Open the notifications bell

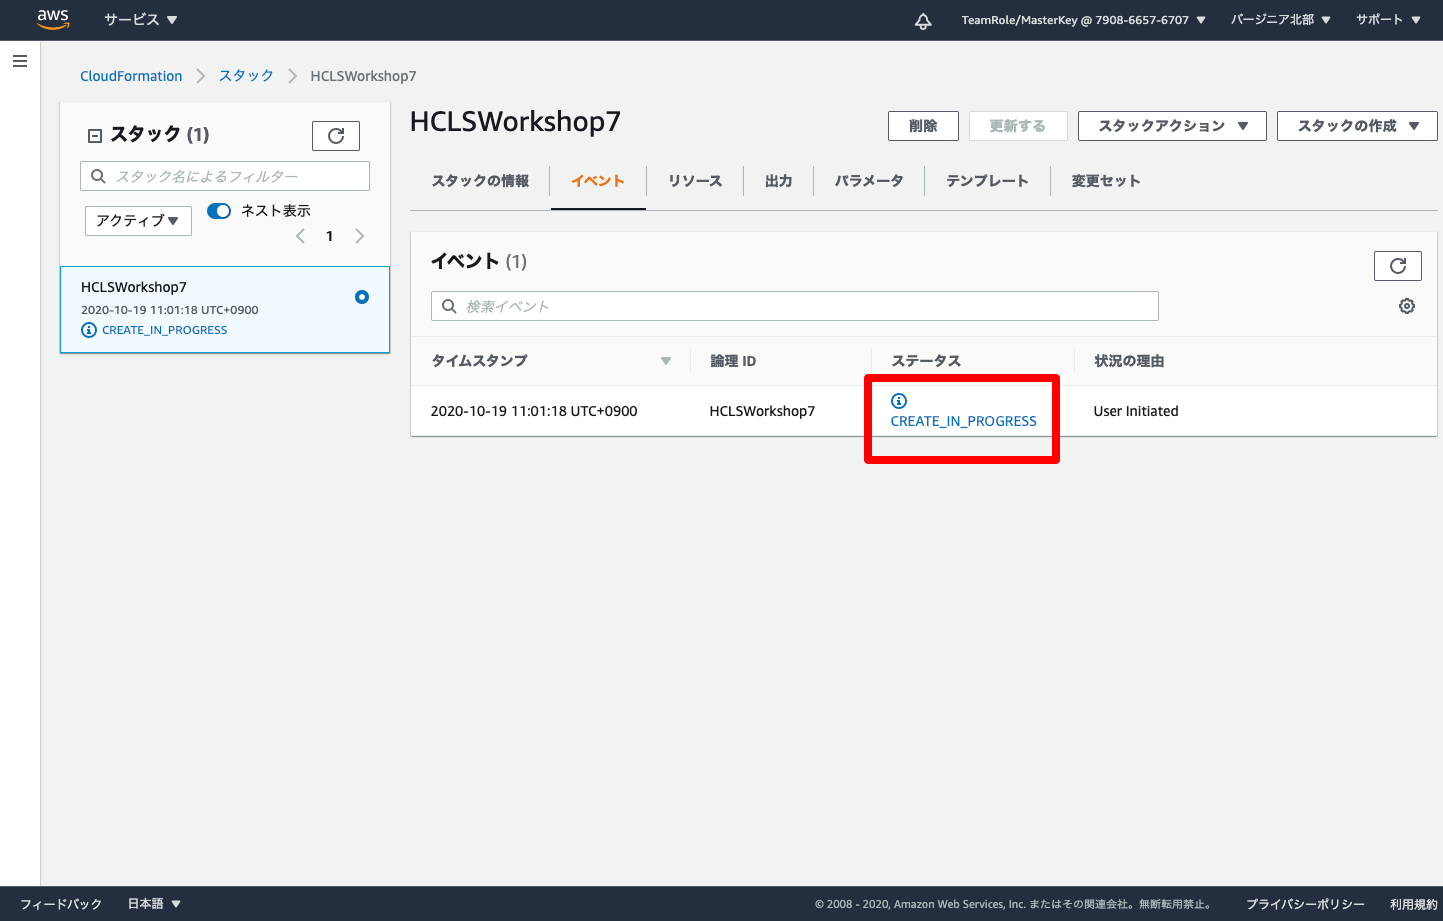pos(923,20)
